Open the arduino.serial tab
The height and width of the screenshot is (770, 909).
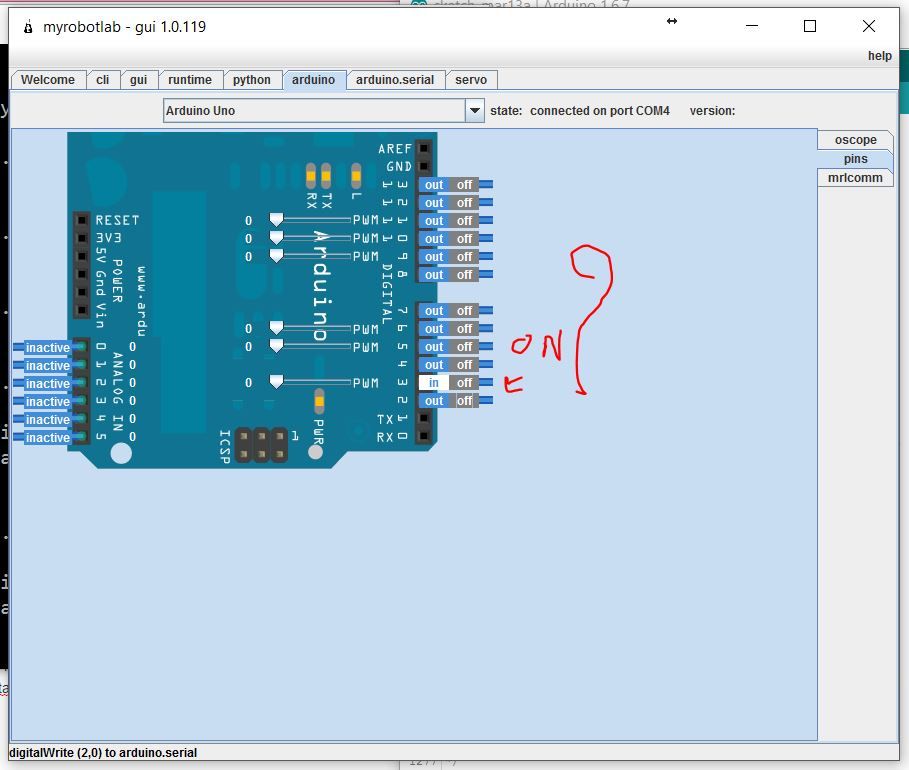coord(395,79)
